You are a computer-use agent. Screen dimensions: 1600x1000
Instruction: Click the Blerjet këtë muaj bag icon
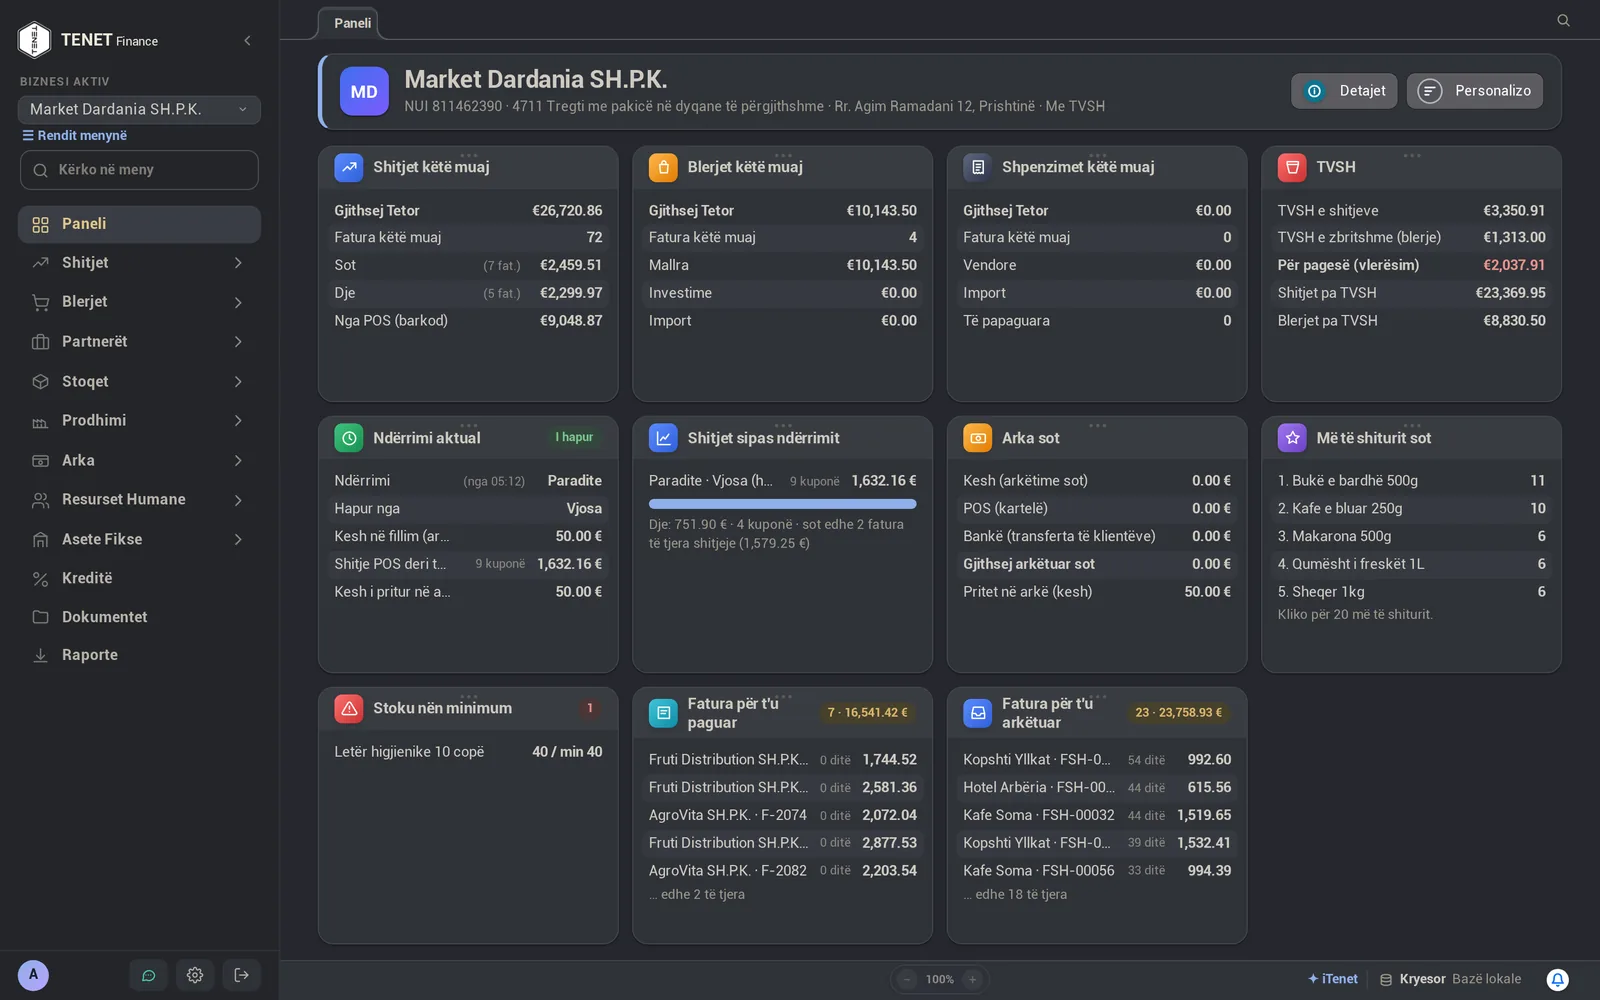663,167
